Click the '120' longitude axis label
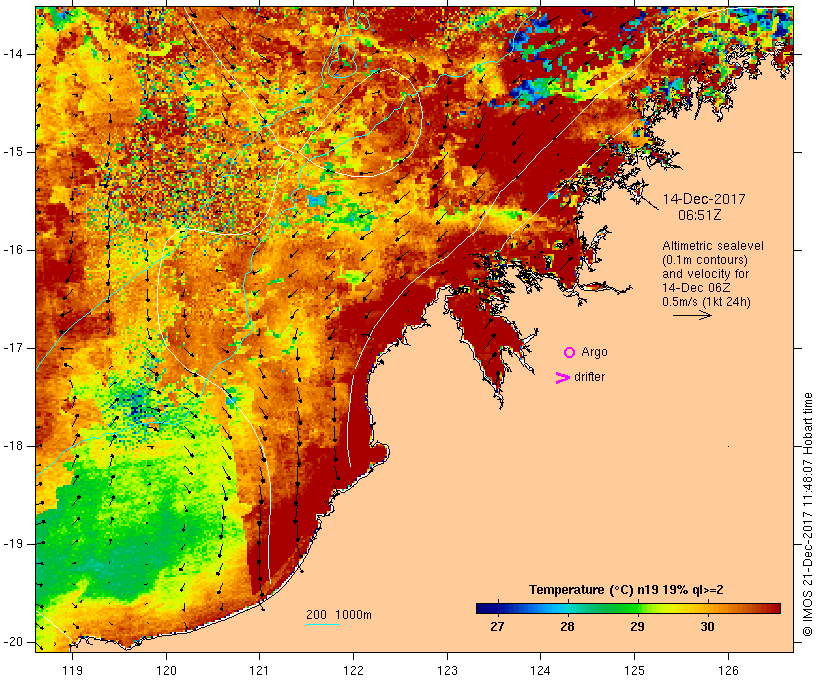This screenshot has width=820, height=680. [x=166, y=670]
